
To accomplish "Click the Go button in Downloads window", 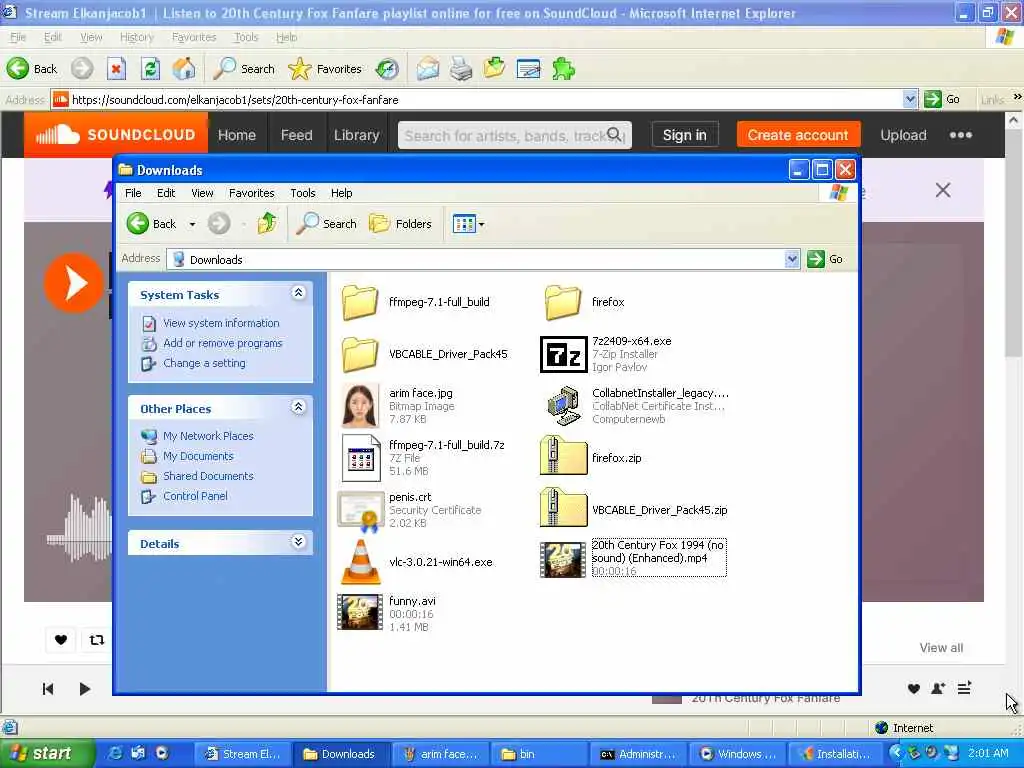I will 825,259.
